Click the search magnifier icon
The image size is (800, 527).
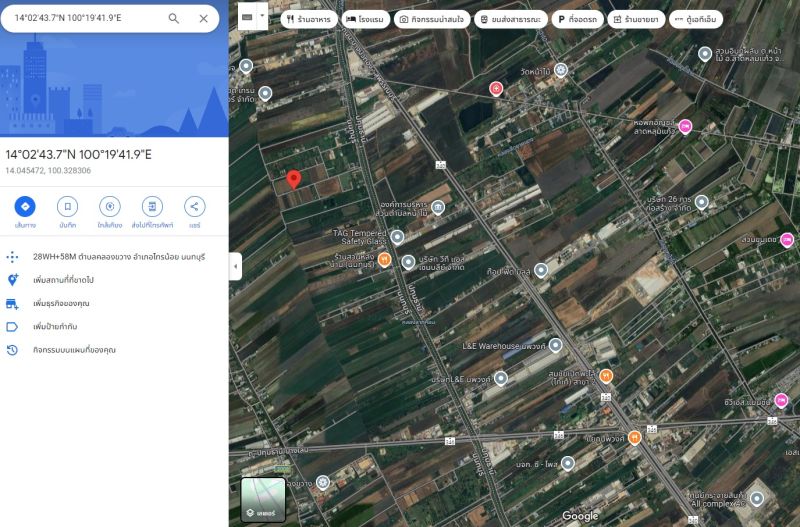(x=174, y=18)
